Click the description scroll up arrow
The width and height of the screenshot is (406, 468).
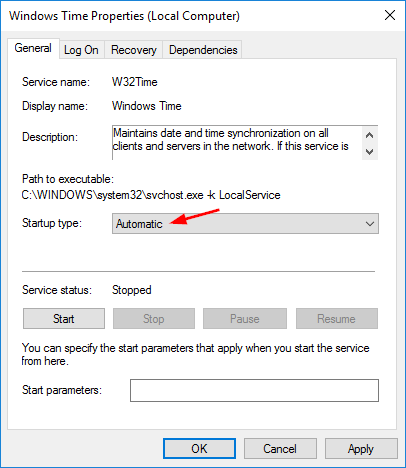pyautogui.click(x=369, y=135)
